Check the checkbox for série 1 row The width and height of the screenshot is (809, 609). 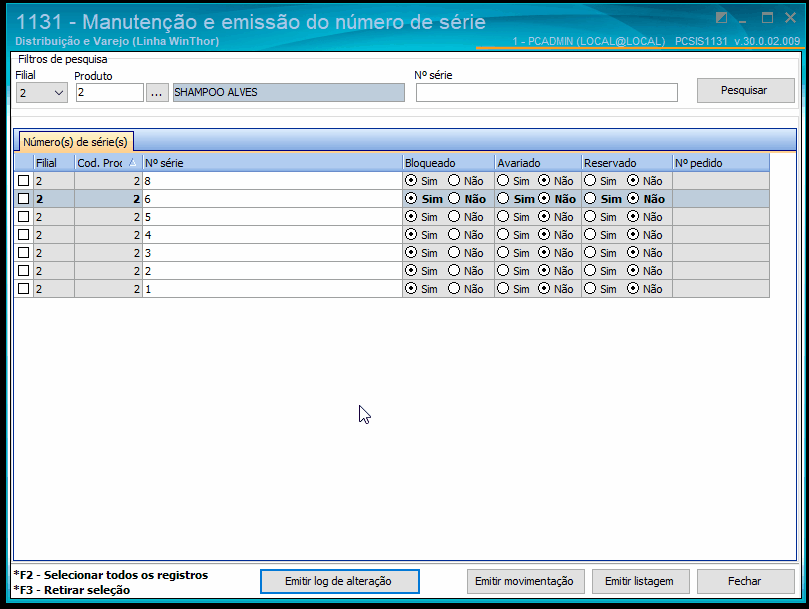tap(23, 289)
